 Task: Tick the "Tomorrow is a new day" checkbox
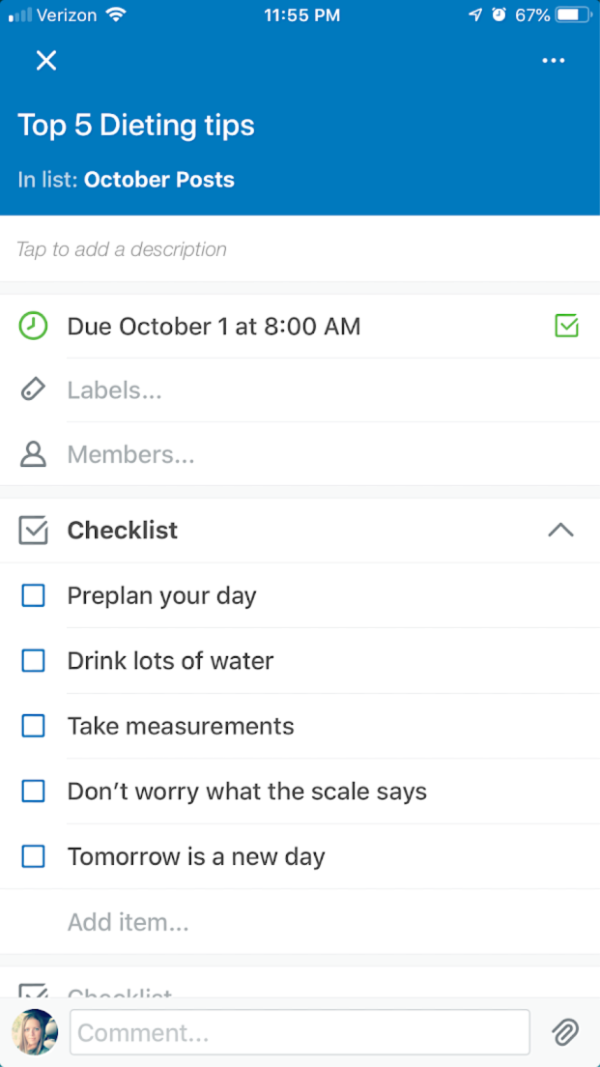(x=33, y=857)
